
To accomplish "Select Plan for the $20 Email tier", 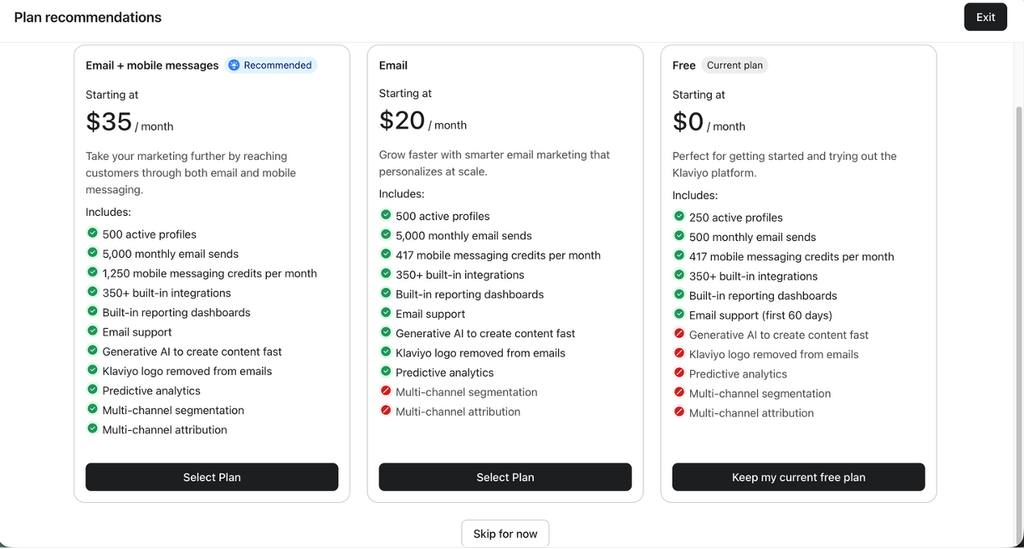I will tap(505, 477).
